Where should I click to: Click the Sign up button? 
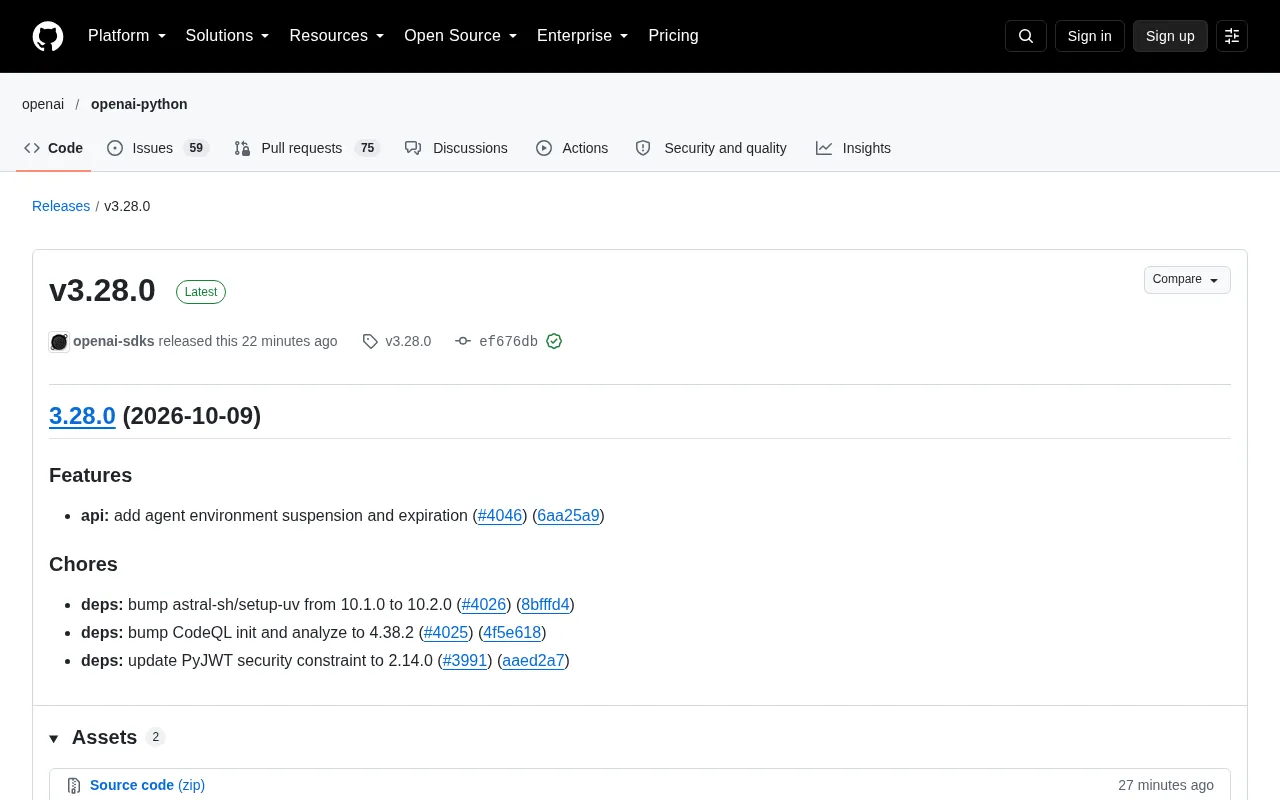[1170, 36]
